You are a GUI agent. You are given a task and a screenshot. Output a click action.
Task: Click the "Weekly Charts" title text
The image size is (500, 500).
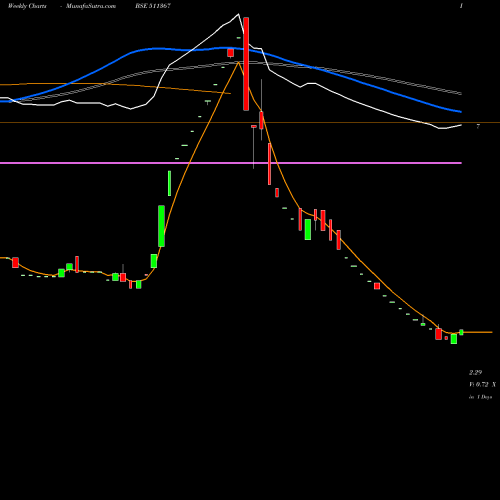(27, 6)
